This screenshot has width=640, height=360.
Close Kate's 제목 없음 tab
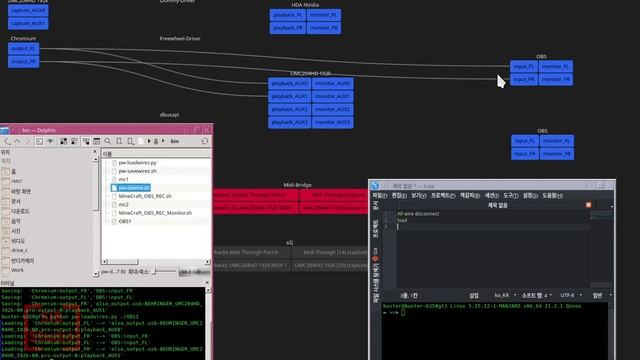point(588,205)
